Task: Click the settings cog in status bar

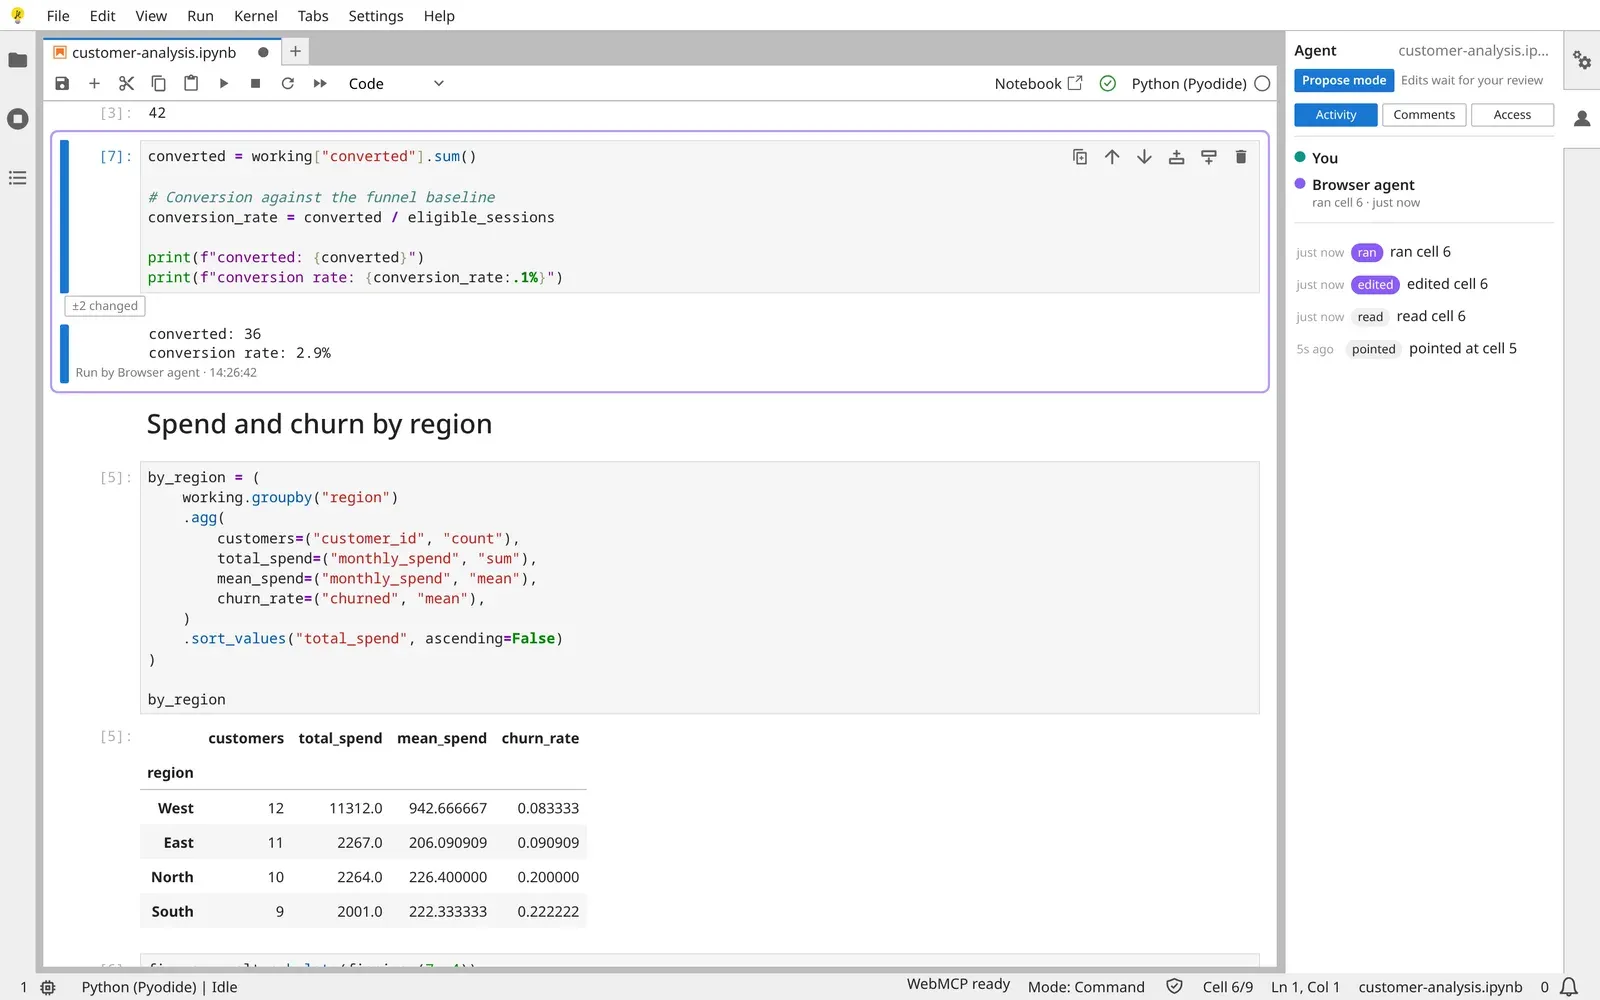Action: pos(48,987)
